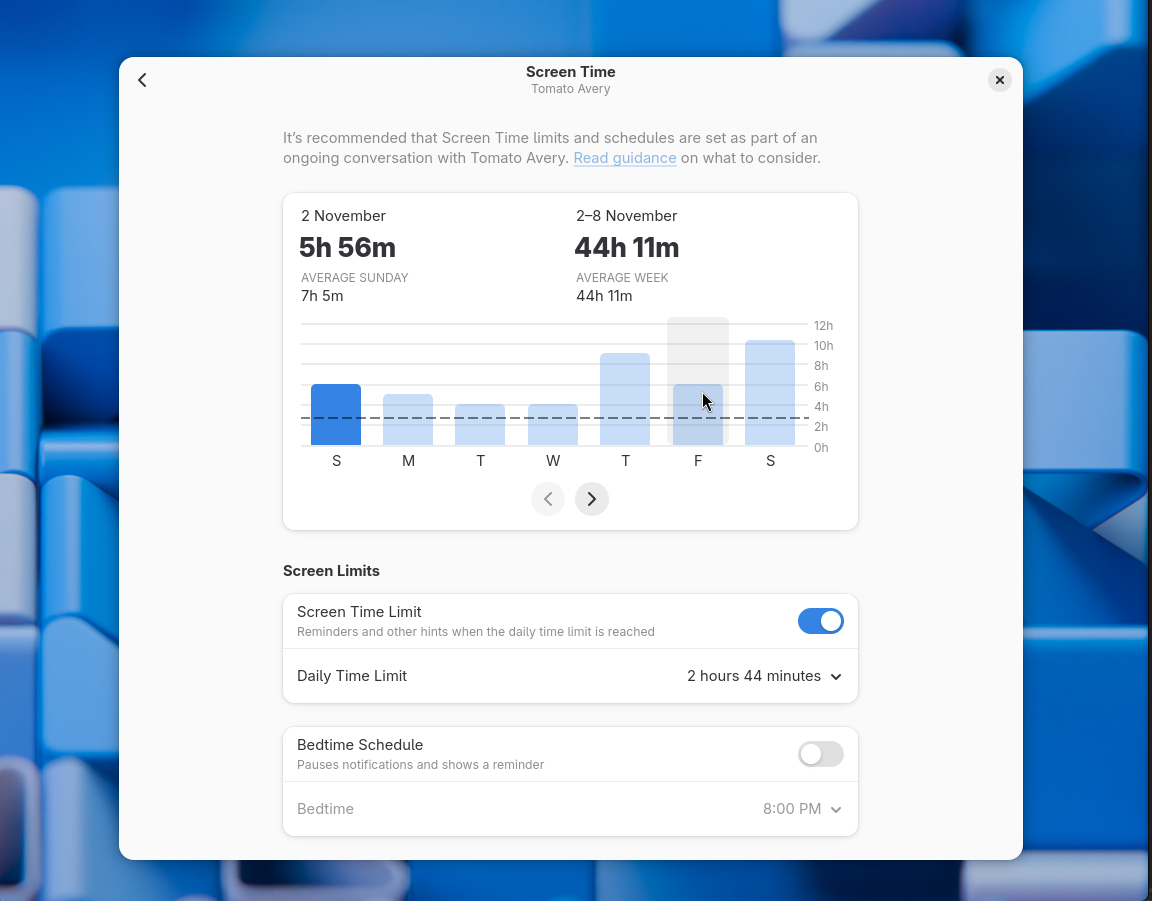Viewport: 1152px width, 901px height.
Task: Show the previous week in chart
Action: pos(548,499)
